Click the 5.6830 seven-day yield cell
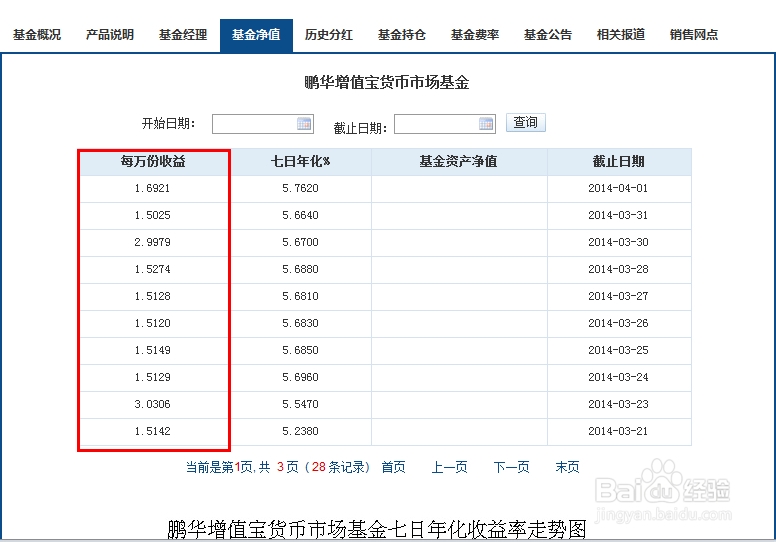This screenshot has height=542, width=776. [x=300, y=323]
